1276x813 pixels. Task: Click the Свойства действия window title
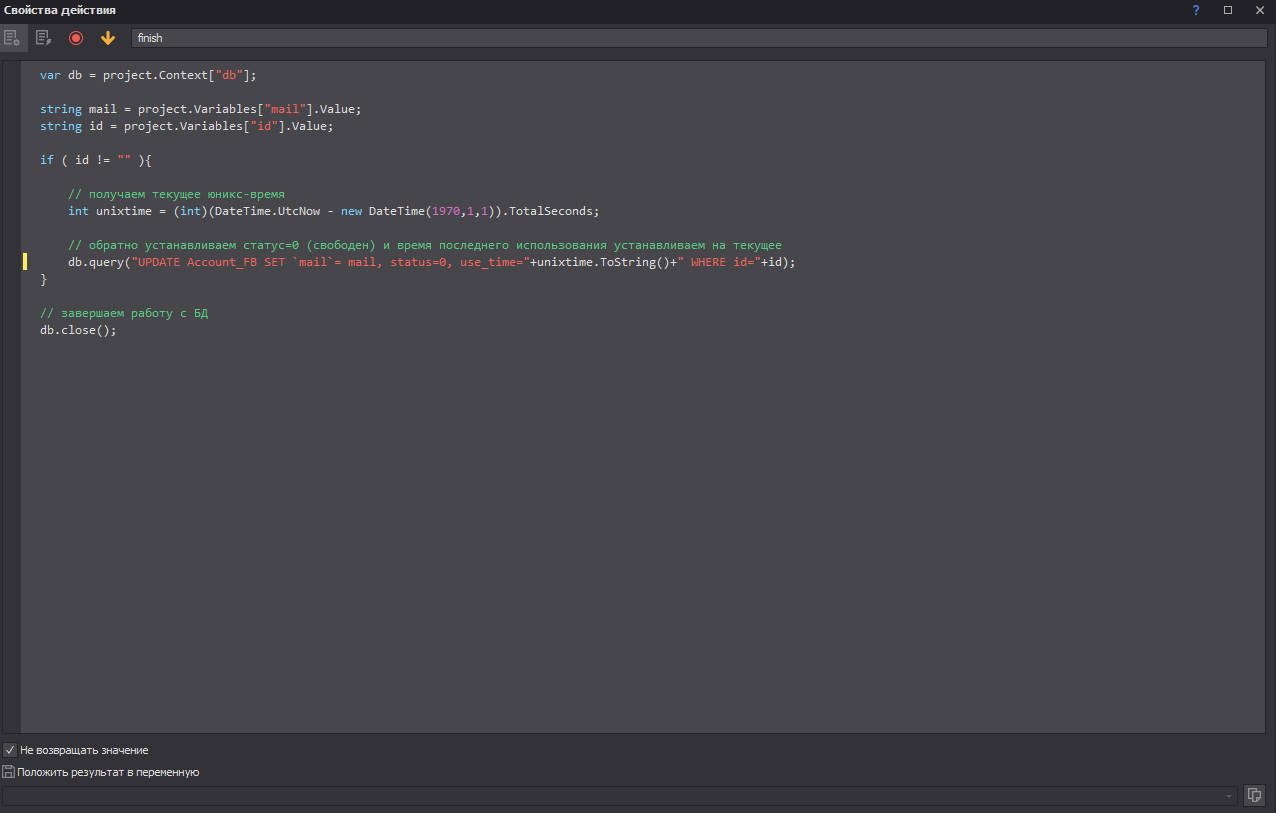(60, 10)
